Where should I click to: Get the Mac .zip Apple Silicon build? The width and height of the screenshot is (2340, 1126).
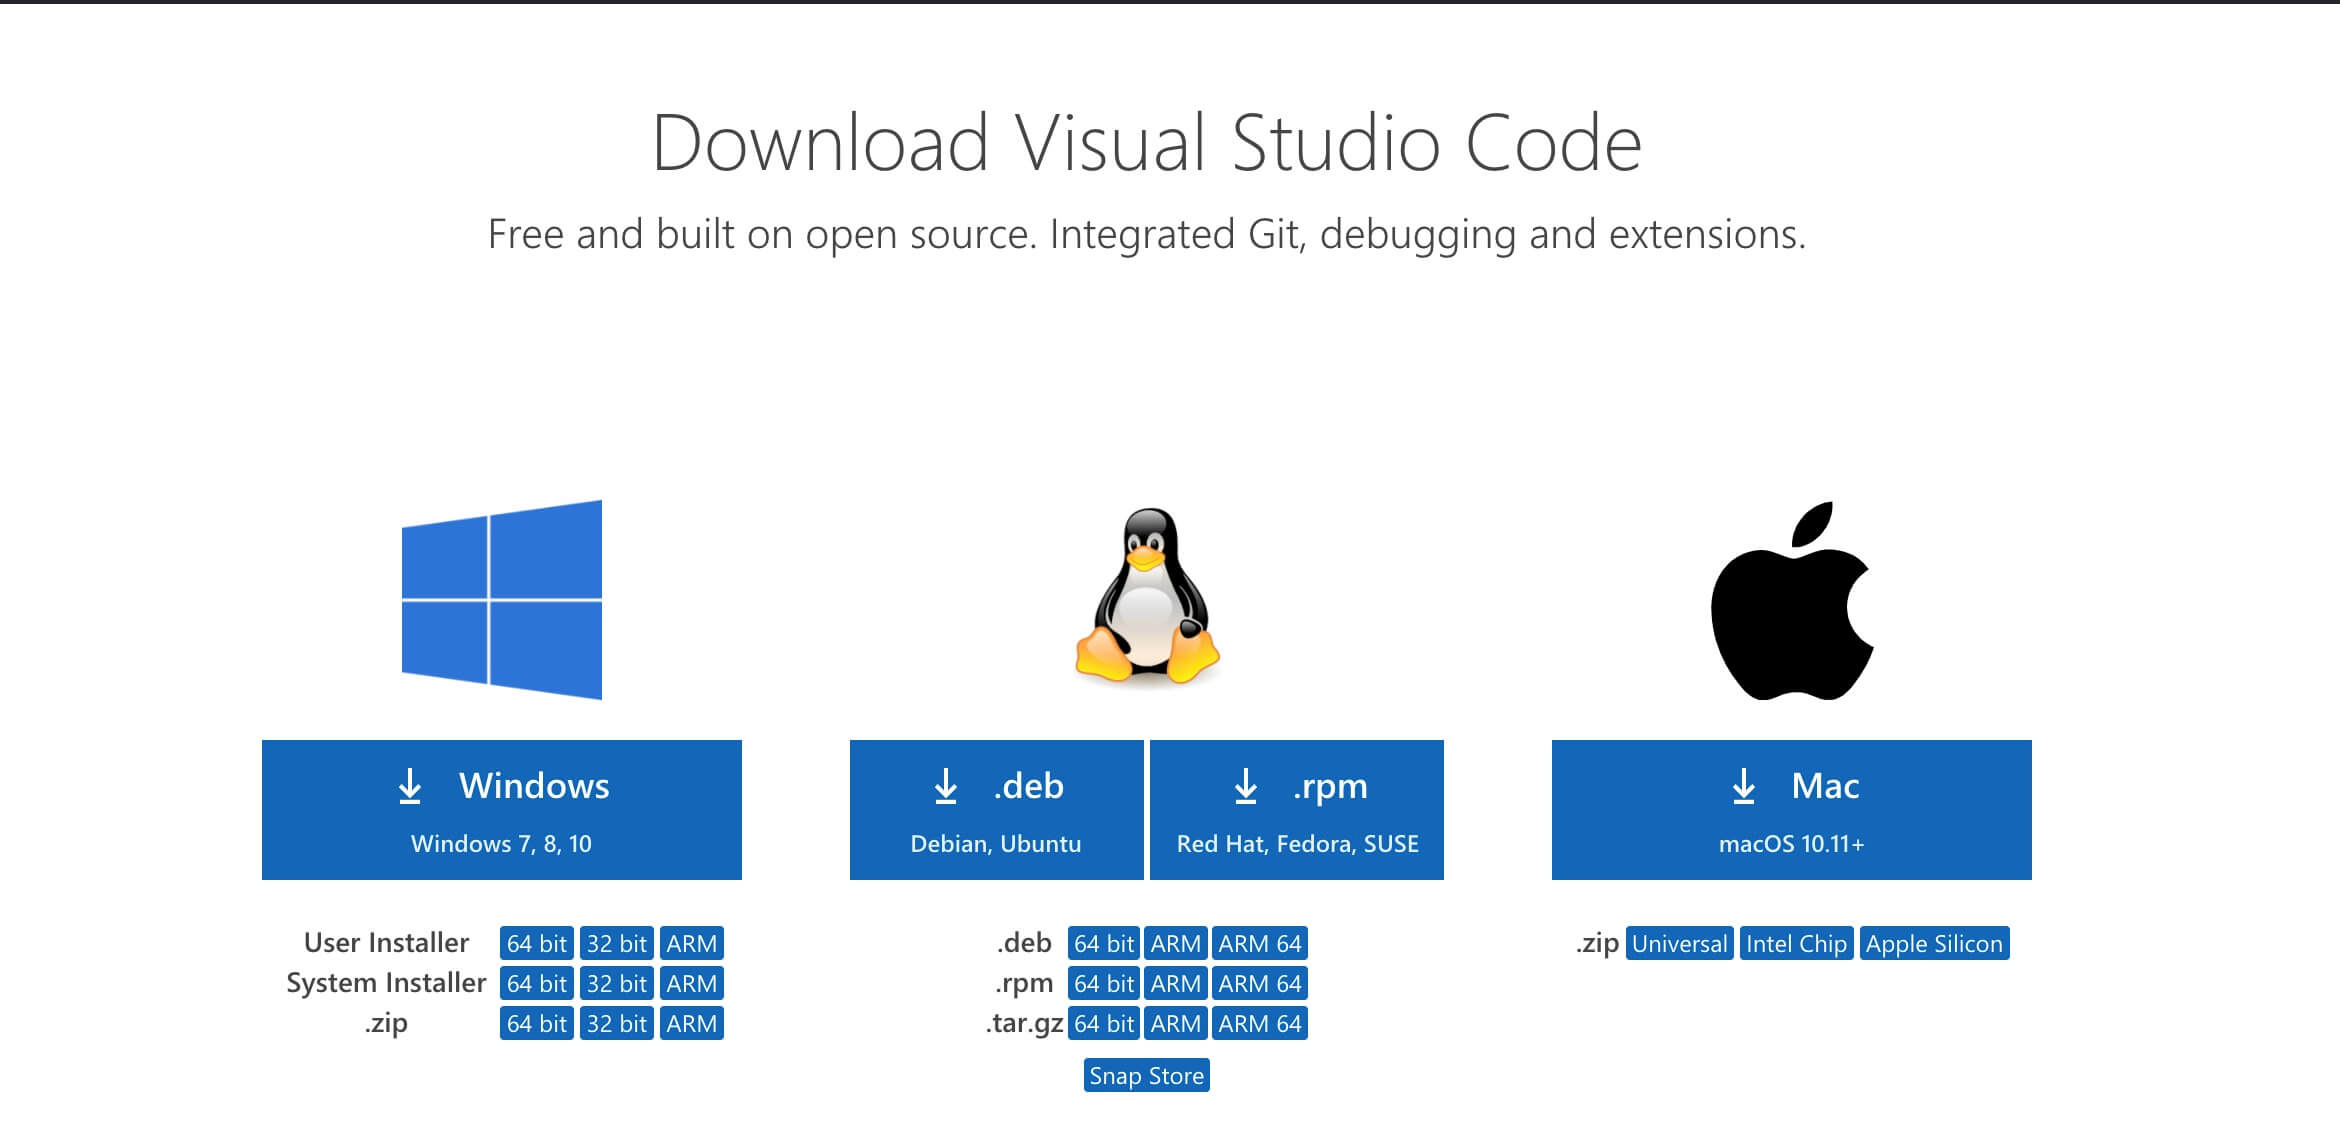(x=1935, y=943)
